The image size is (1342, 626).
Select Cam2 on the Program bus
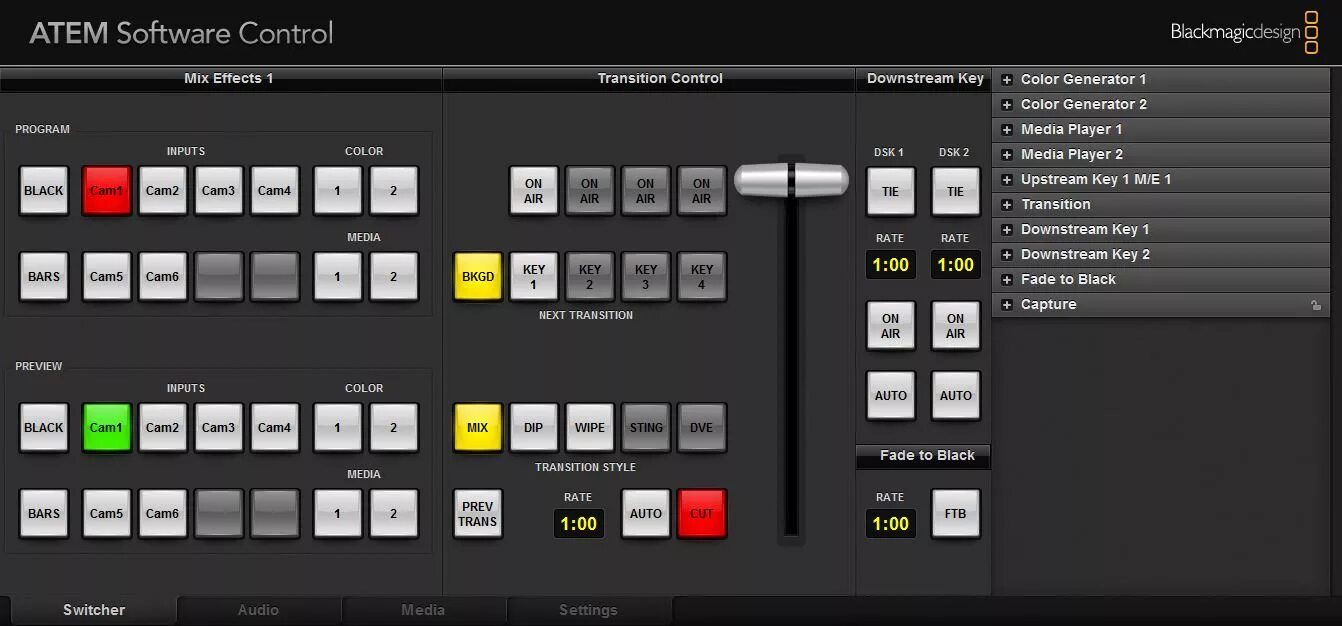[x=162, y=190]
